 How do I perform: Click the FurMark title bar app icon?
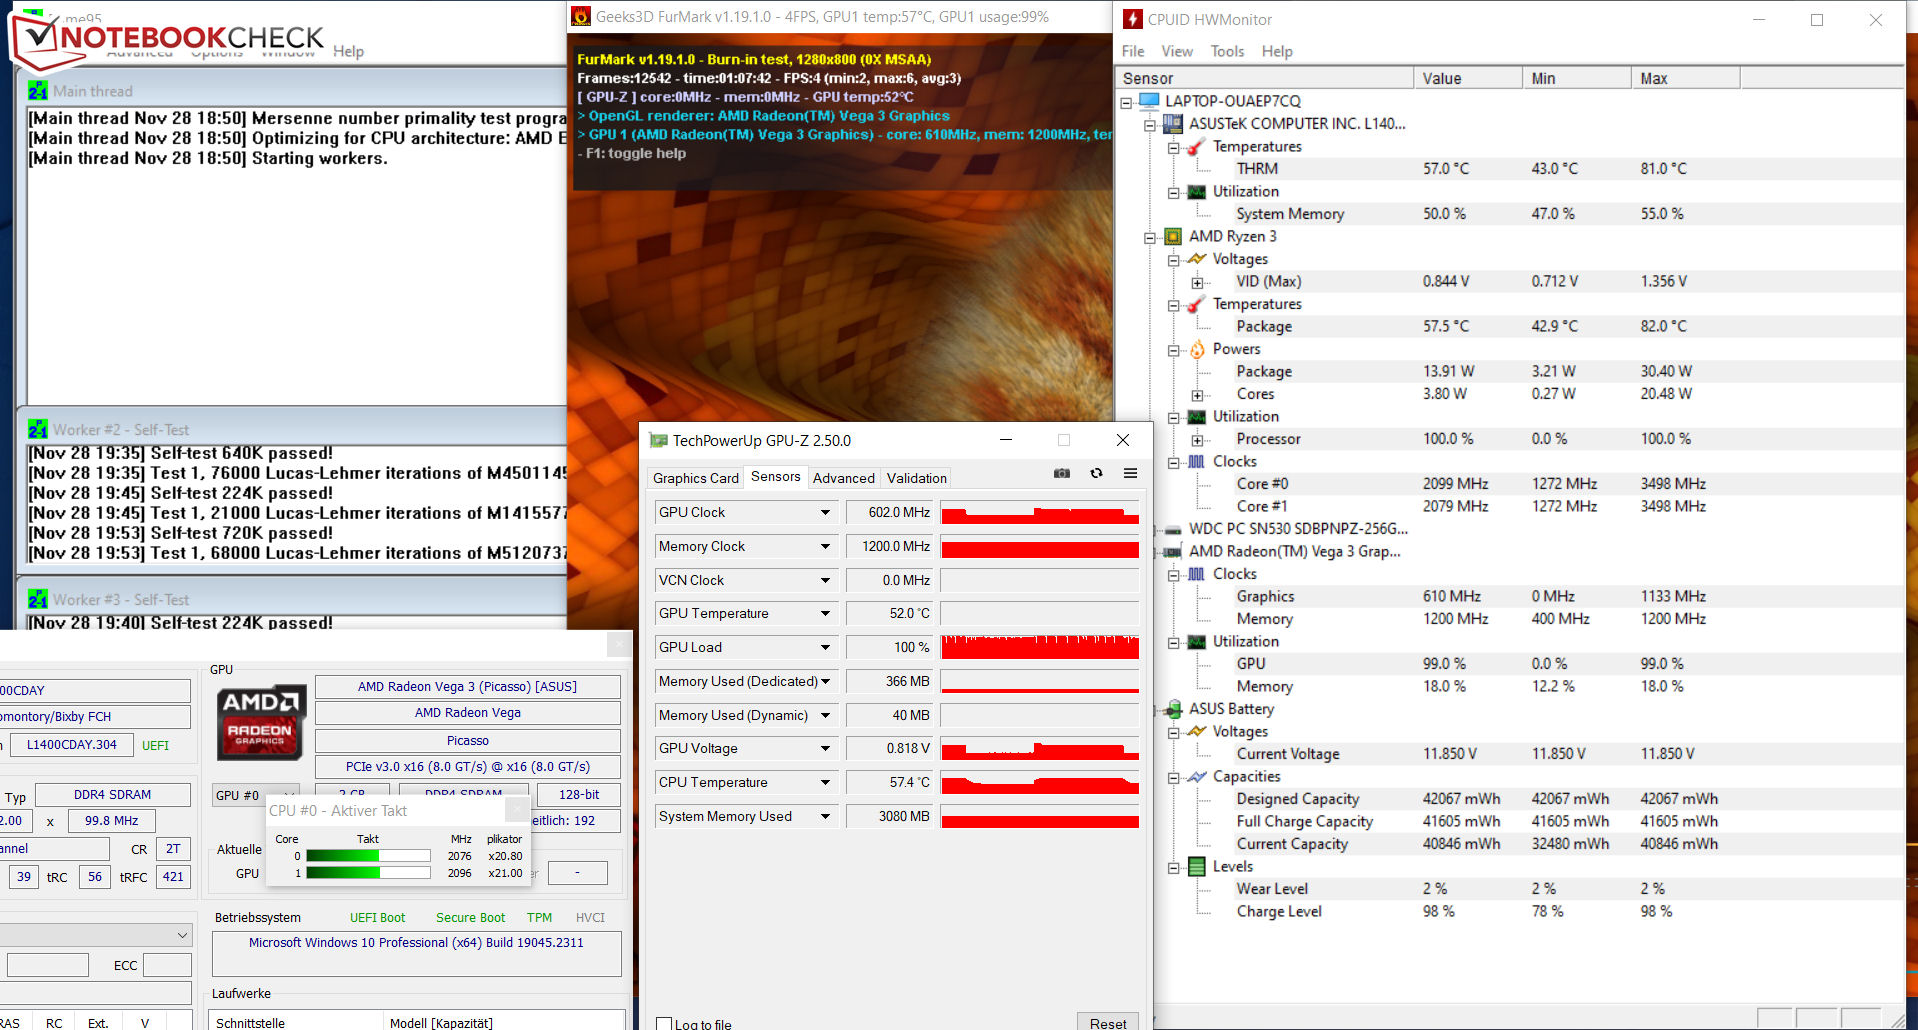581,16
